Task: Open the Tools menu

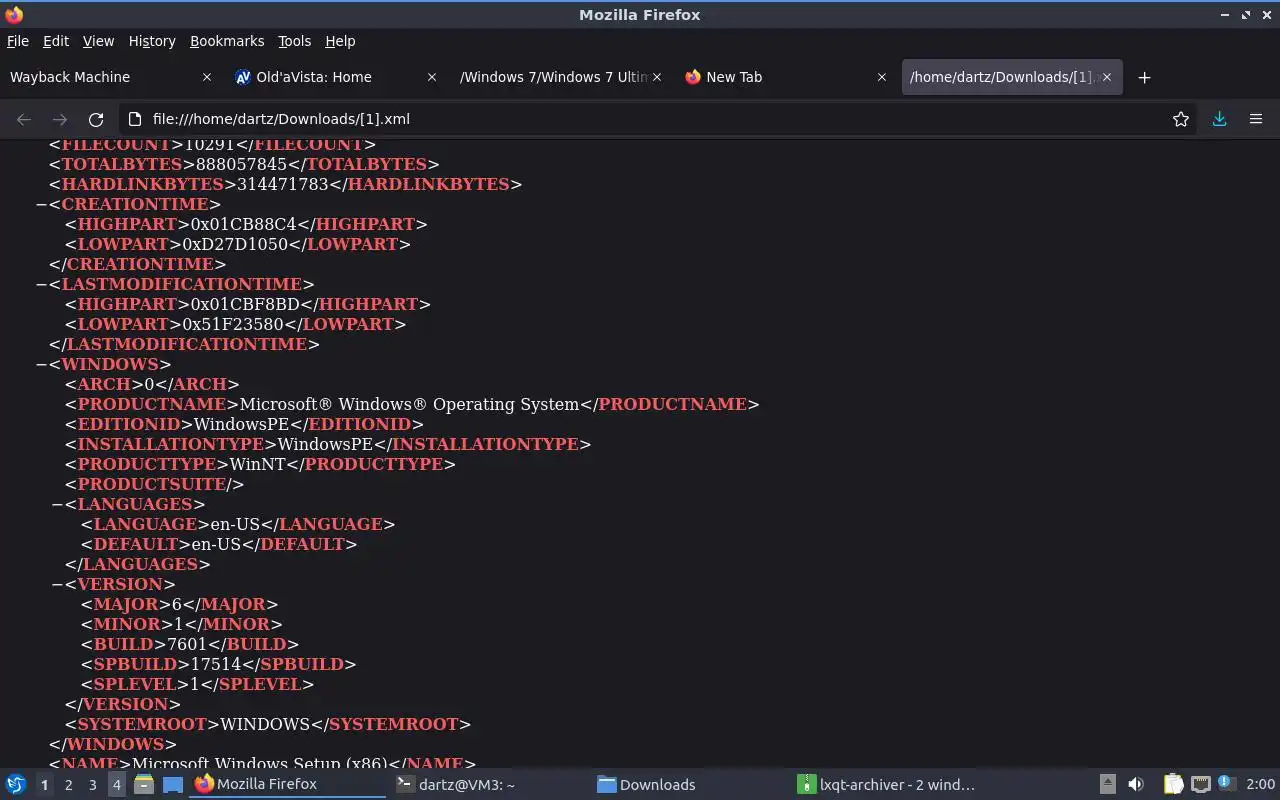Action: point(294,41)
